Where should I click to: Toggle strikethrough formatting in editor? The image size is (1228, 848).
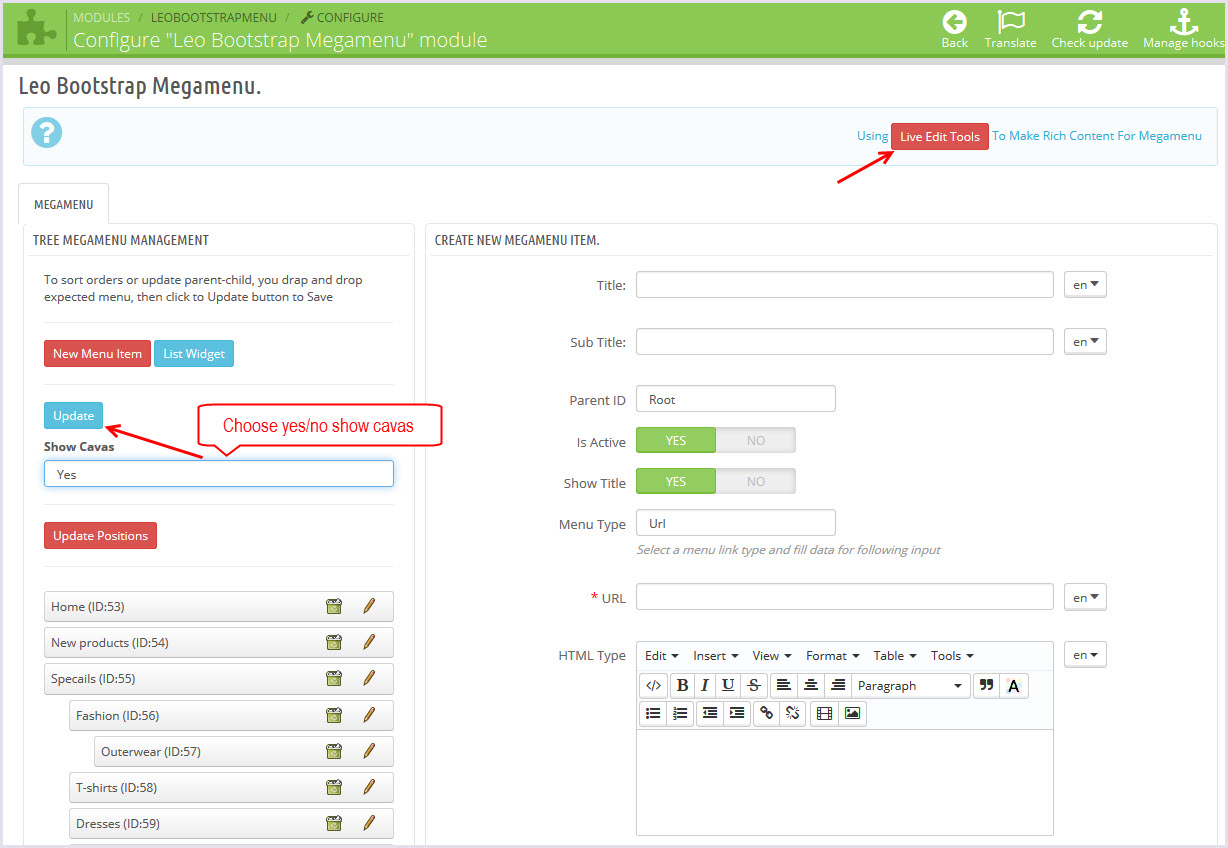click(x=753, y=685)
